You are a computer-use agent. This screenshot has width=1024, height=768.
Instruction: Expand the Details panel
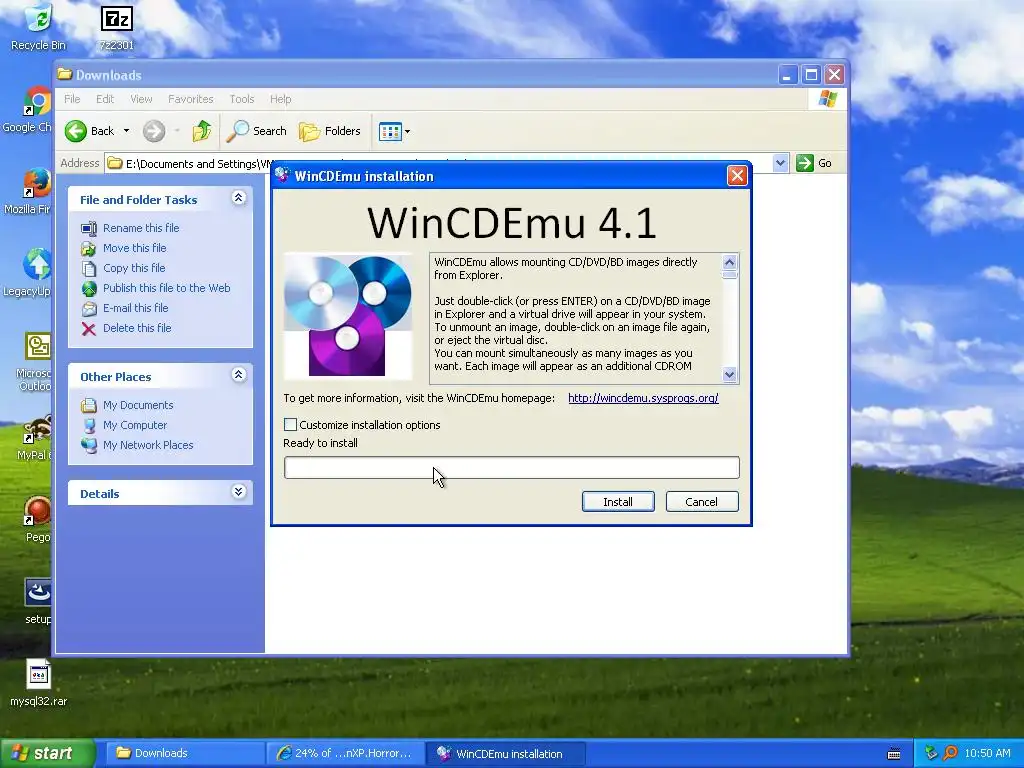tap(238, 492)
